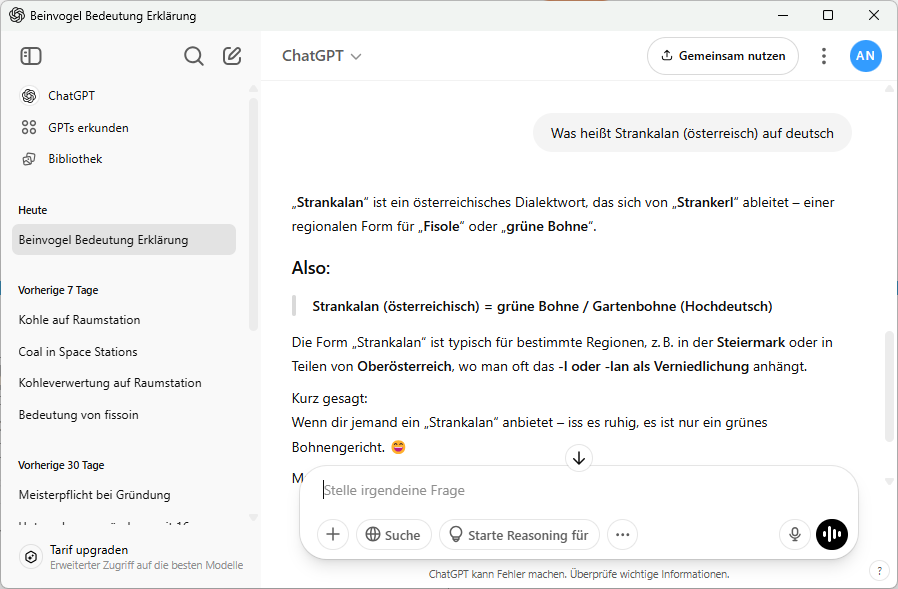
Task: Launch voice mode with the waveform icon
Action: (832, 535)
